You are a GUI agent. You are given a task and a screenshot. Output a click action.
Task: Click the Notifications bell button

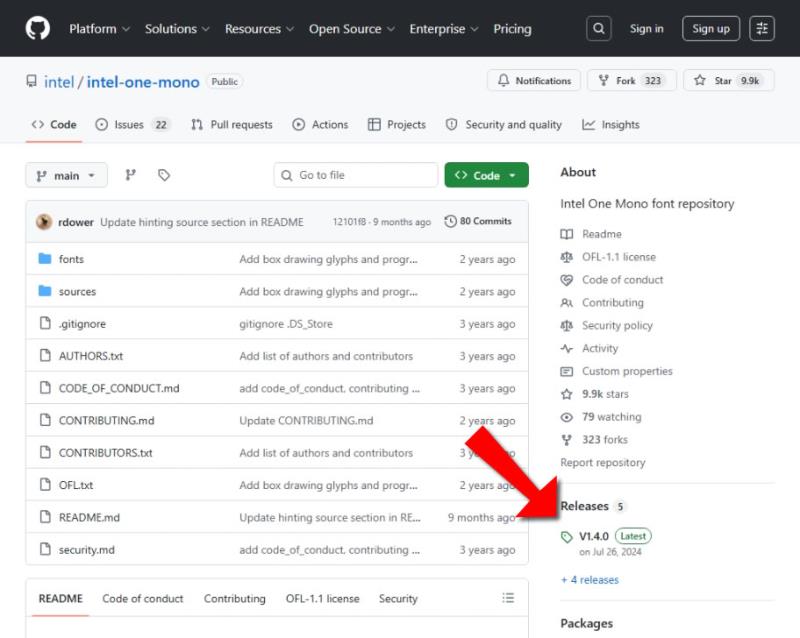(534, 81)
